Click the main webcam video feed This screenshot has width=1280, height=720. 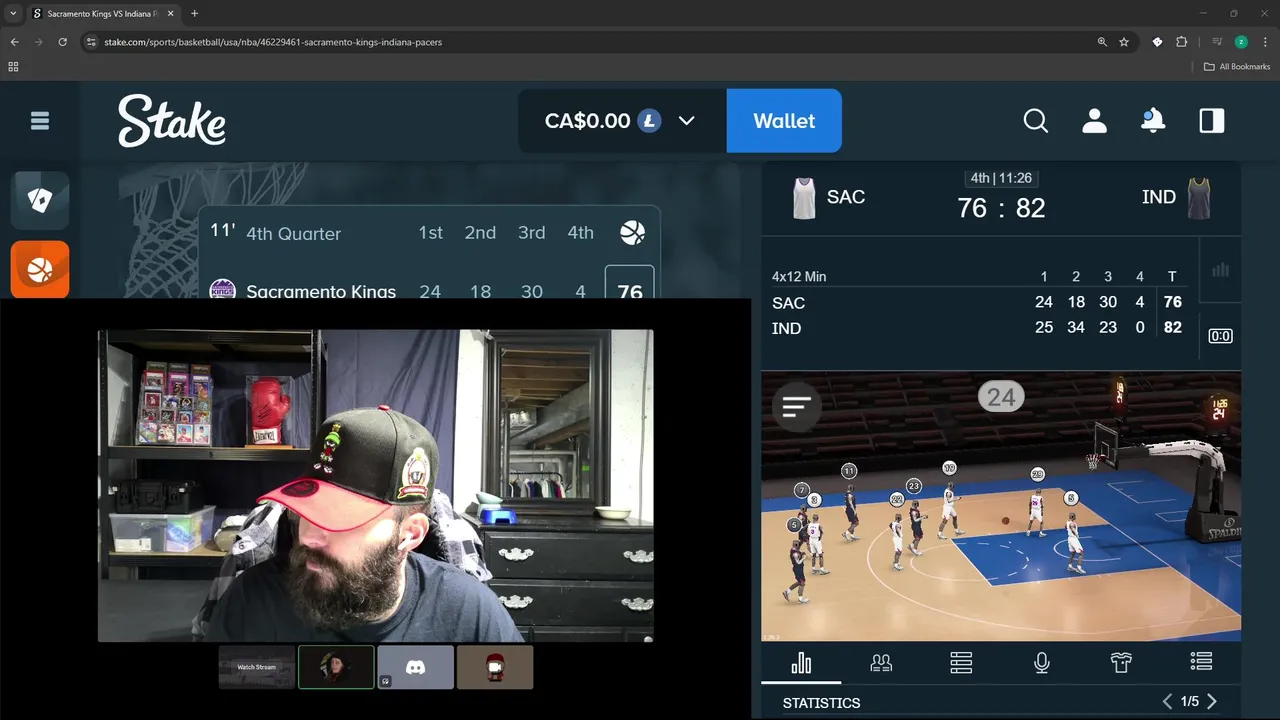pos(376,486)
